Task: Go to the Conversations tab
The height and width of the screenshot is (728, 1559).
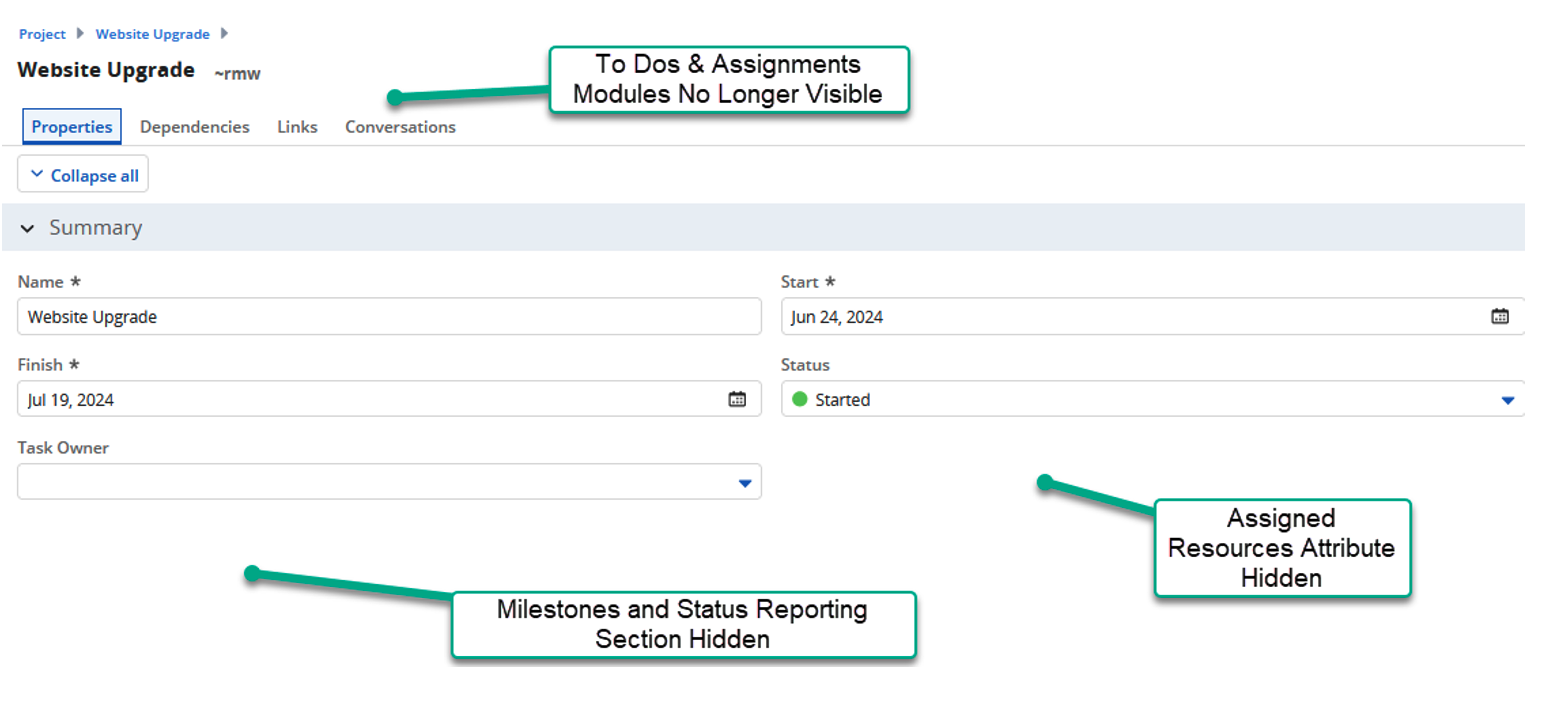Action: [400, 127]
